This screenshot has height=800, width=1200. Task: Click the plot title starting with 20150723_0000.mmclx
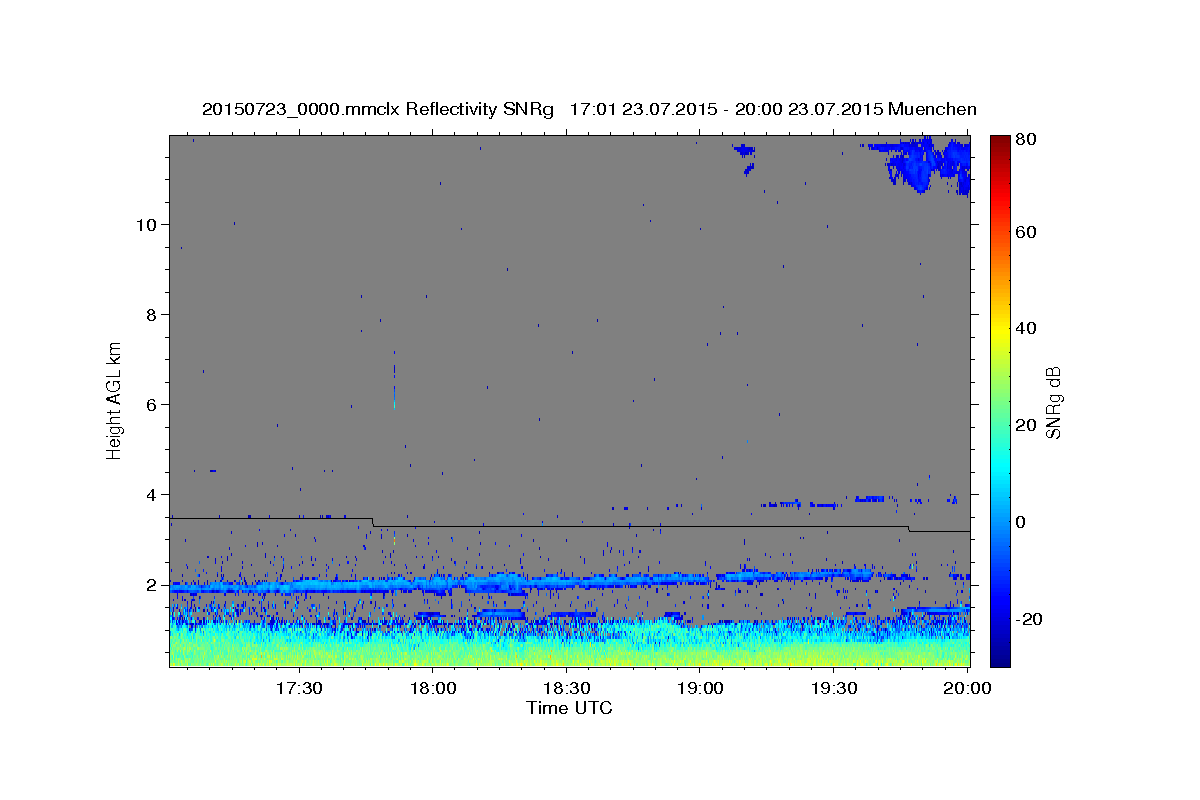[x=589, y=109]
